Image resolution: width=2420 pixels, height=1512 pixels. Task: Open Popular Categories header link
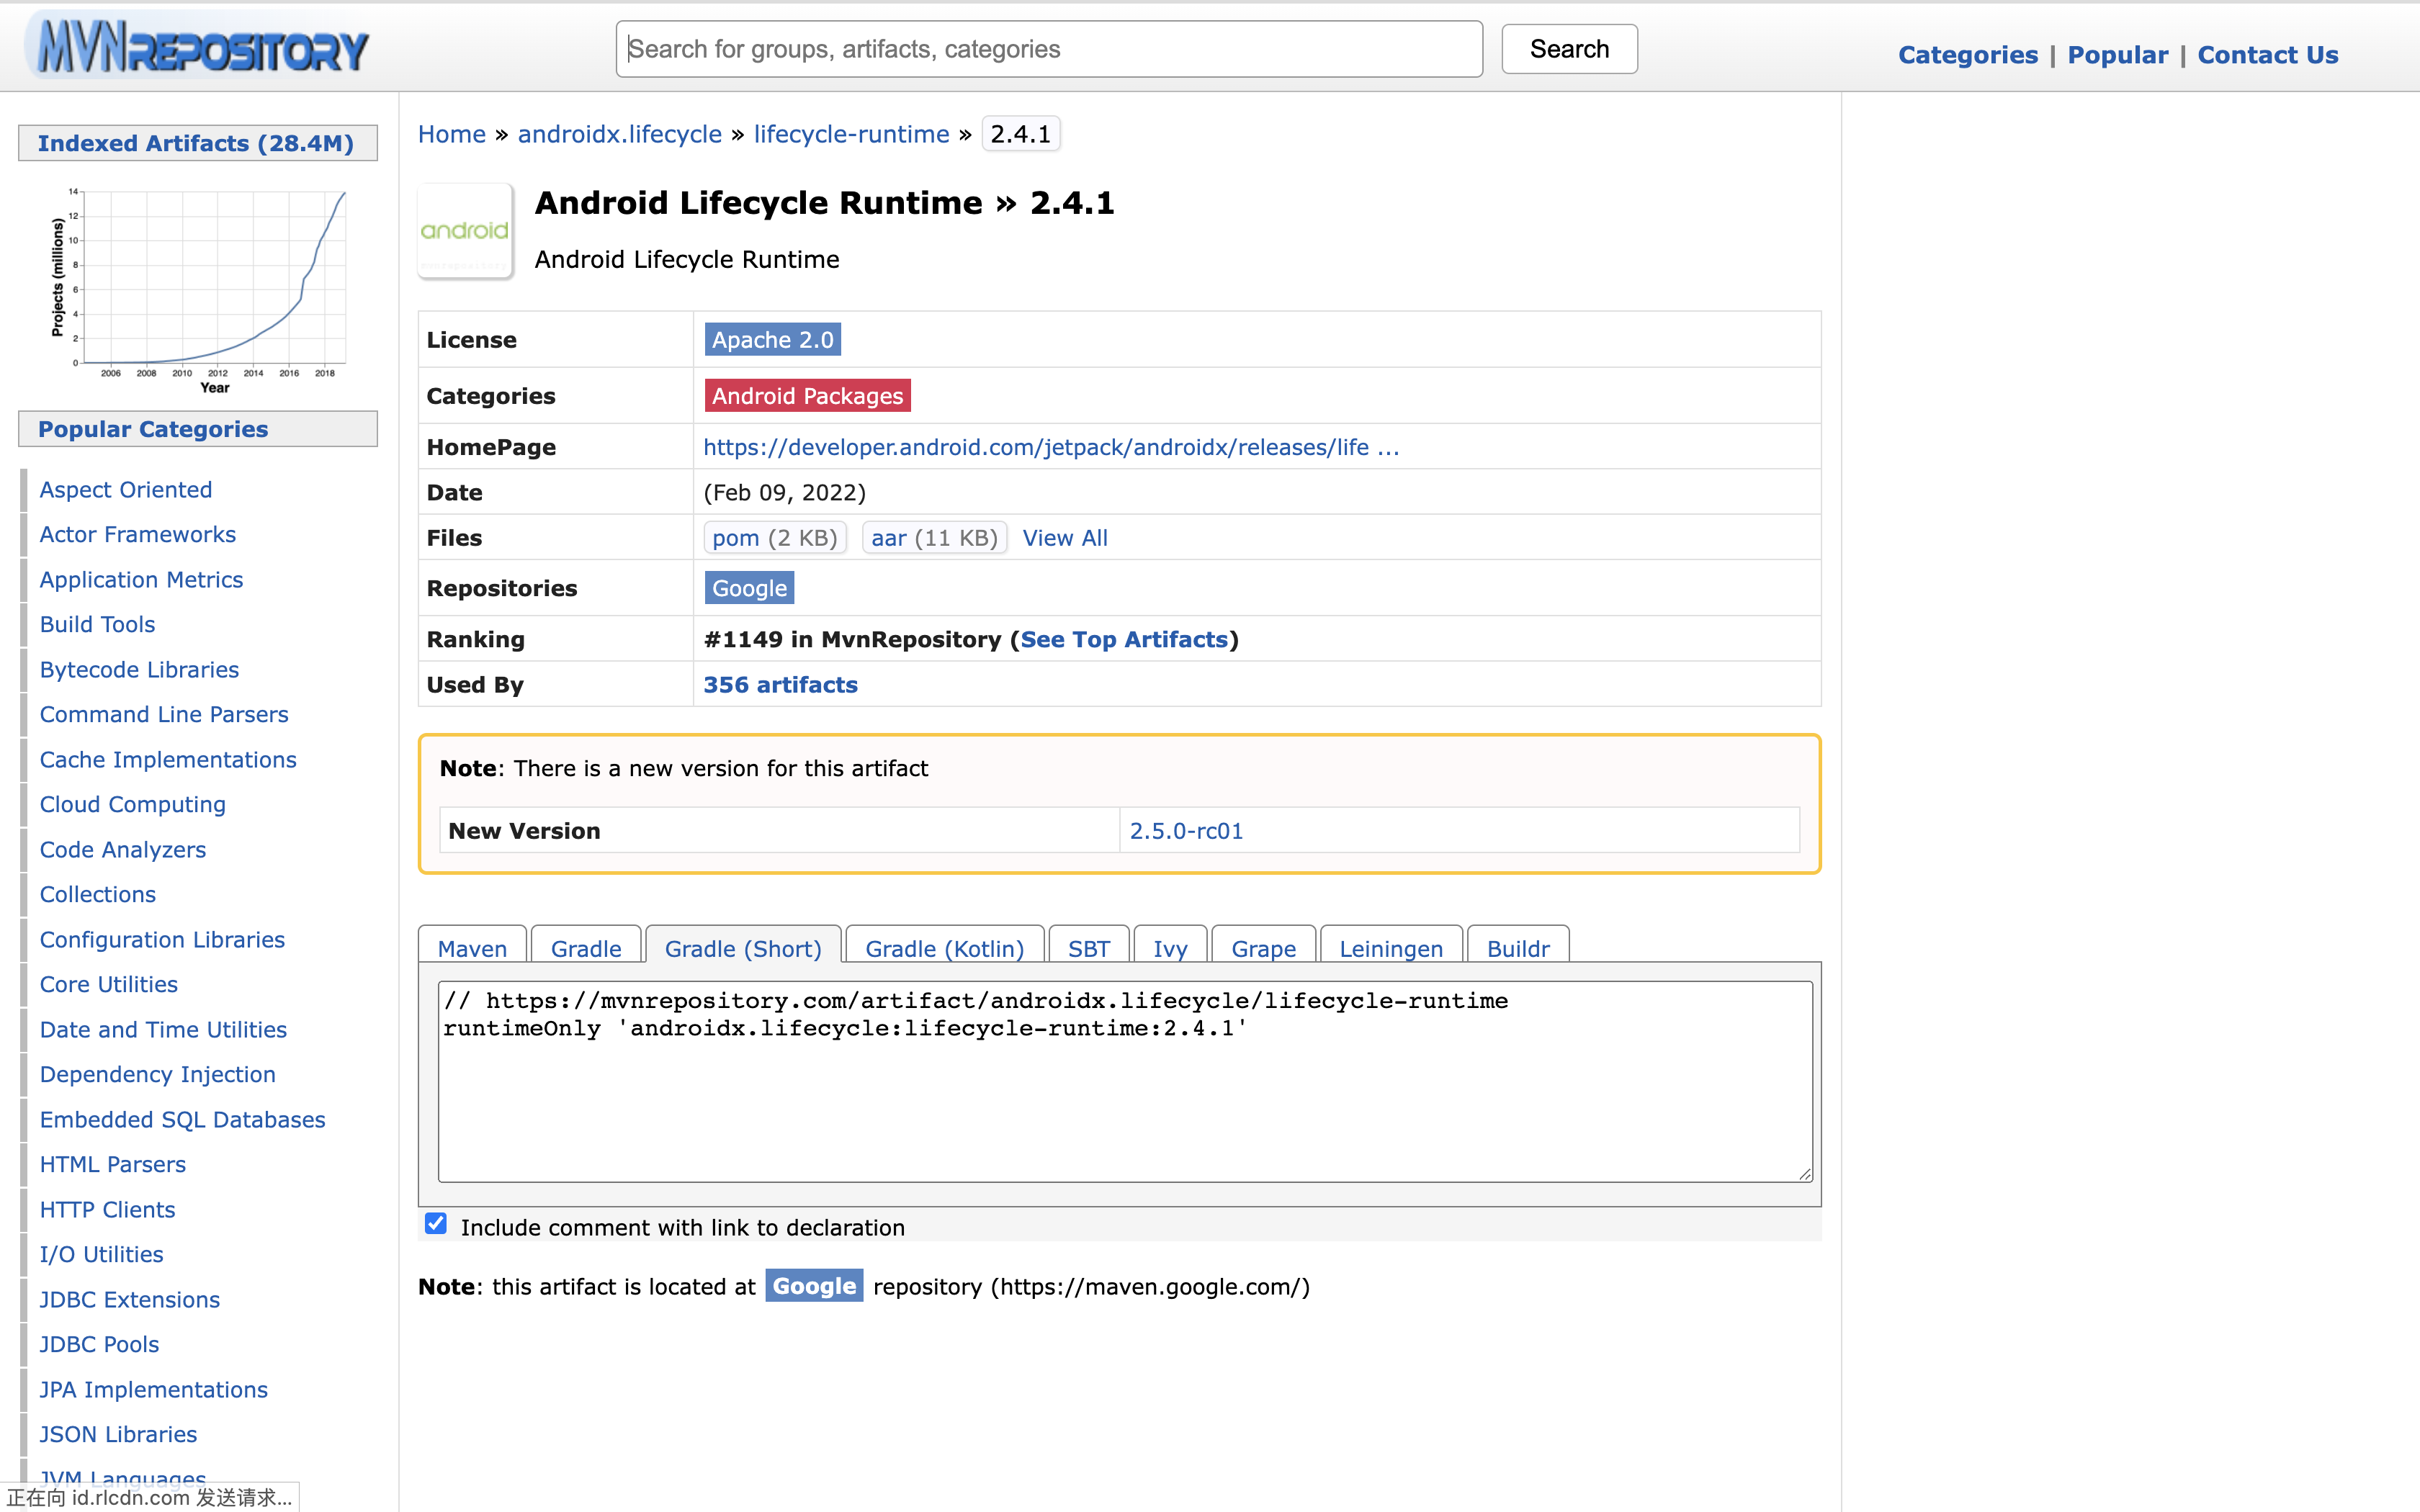(153, 429)
